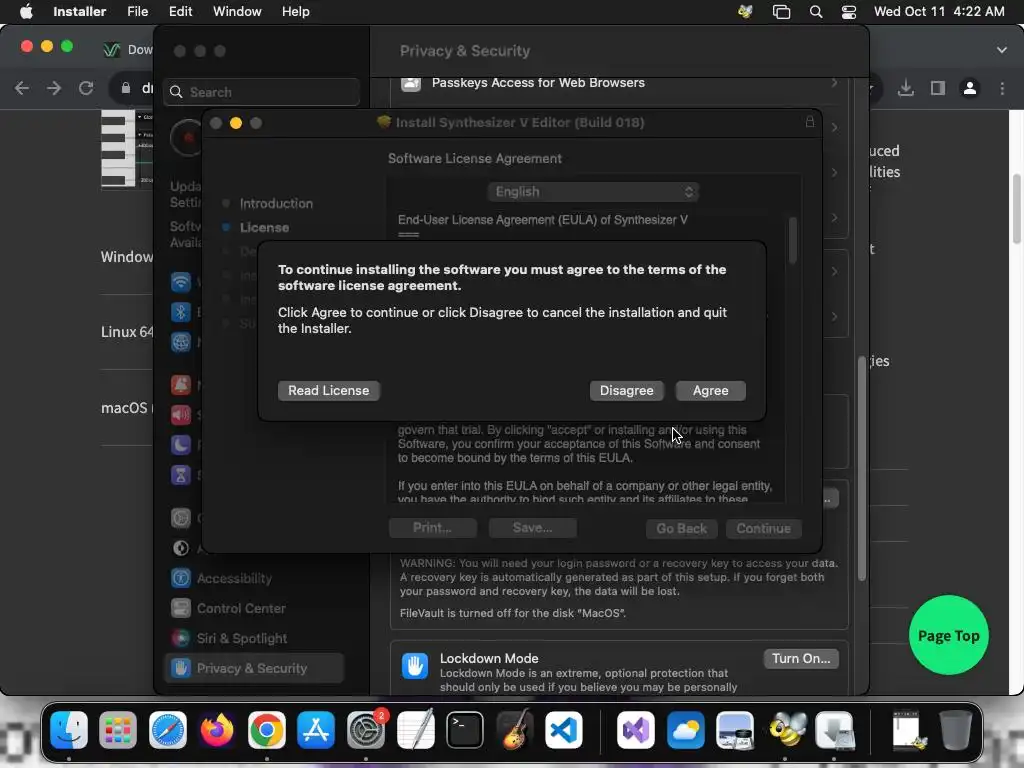Click the Disagree button
Viewport: 1024px width, 768px height.
coord(626,391)
